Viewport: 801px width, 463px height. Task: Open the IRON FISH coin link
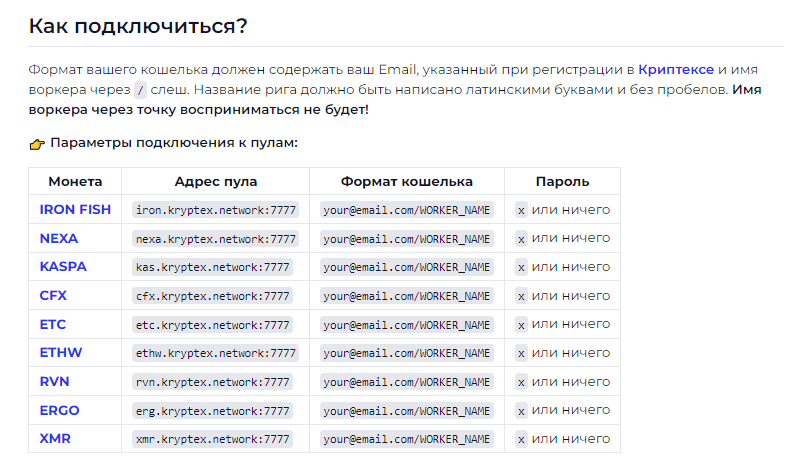[75, 210]
